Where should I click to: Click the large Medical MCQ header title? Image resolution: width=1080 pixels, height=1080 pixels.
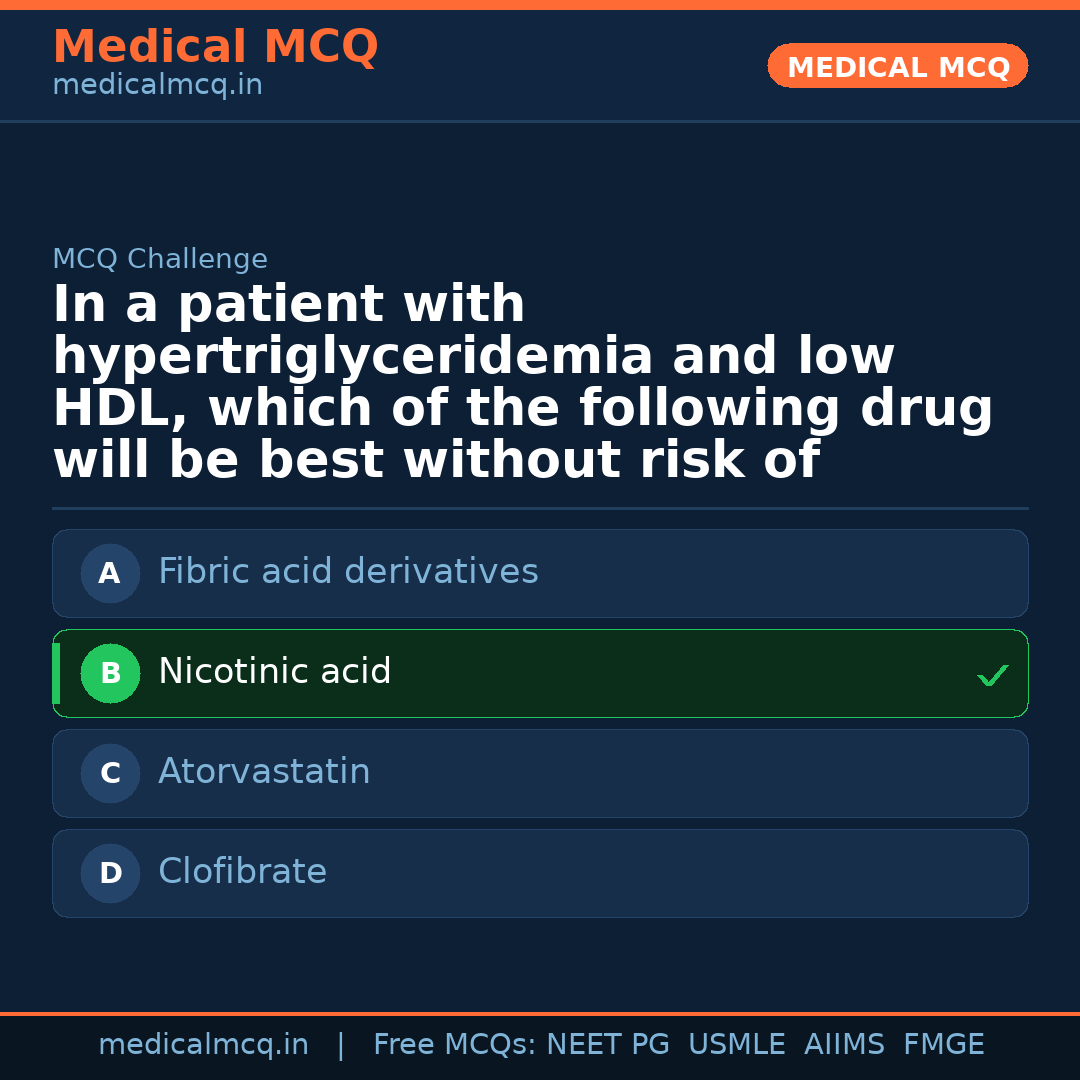215,47
